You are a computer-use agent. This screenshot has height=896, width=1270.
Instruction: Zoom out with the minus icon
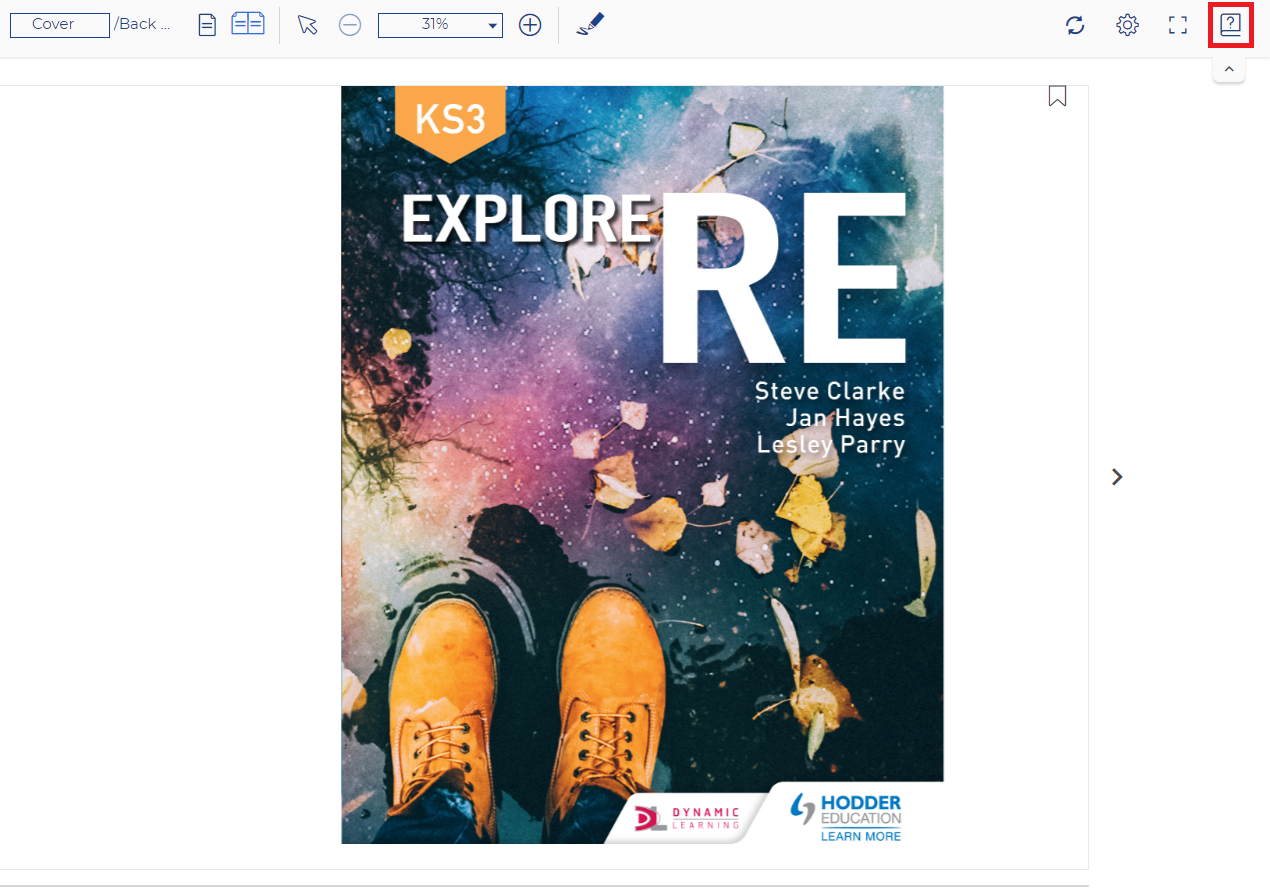[349, 25]
